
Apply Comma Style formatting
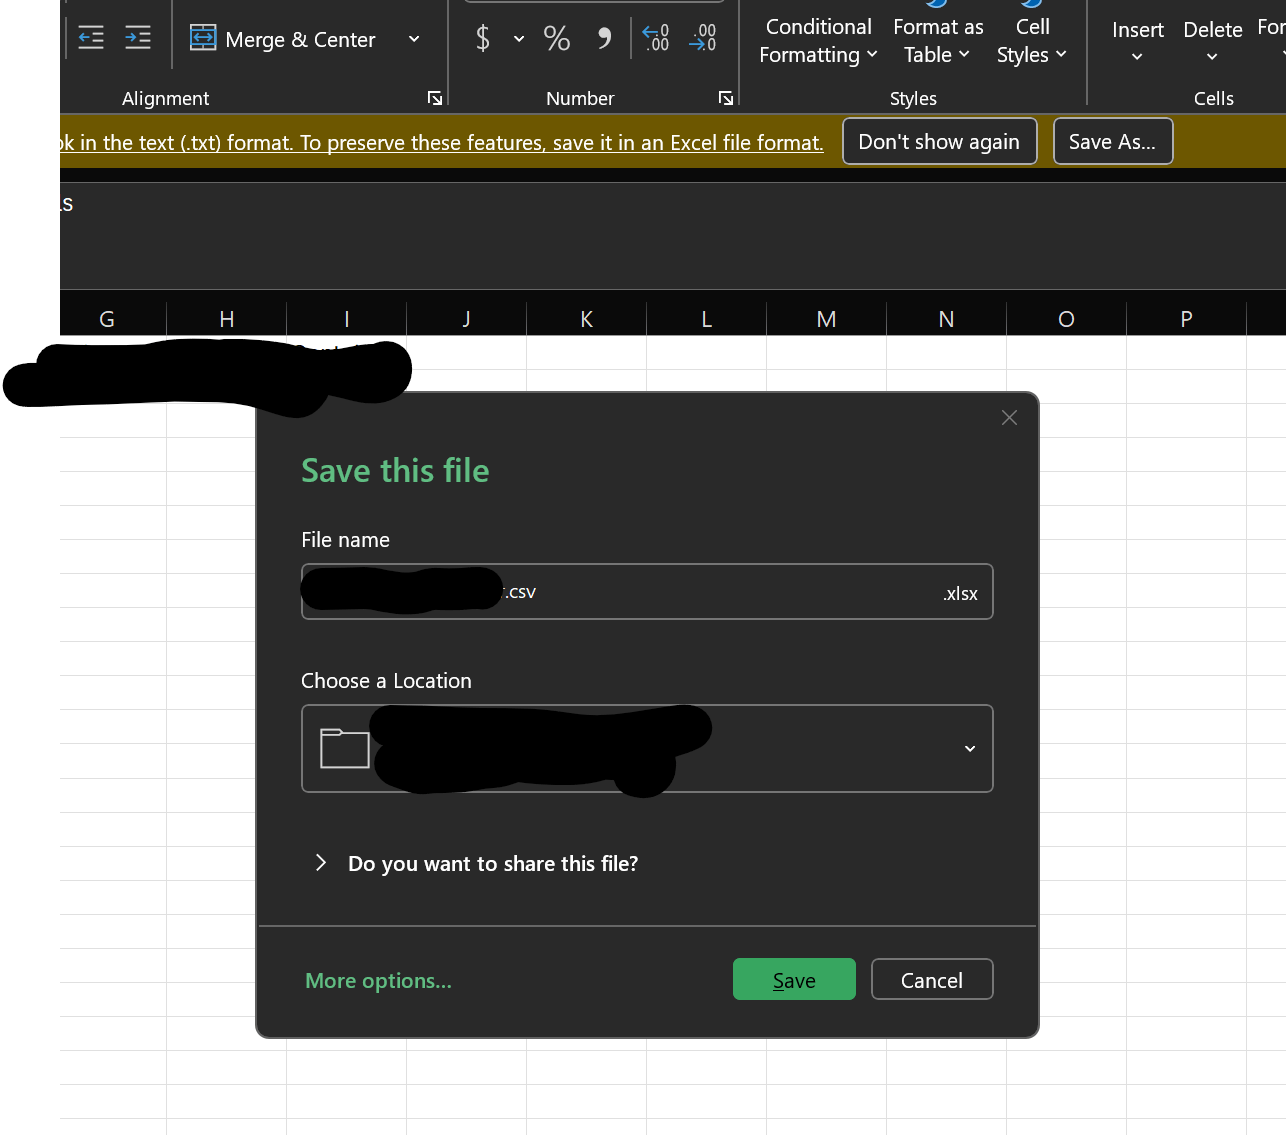pyautogui.click(x=603, y=38)
